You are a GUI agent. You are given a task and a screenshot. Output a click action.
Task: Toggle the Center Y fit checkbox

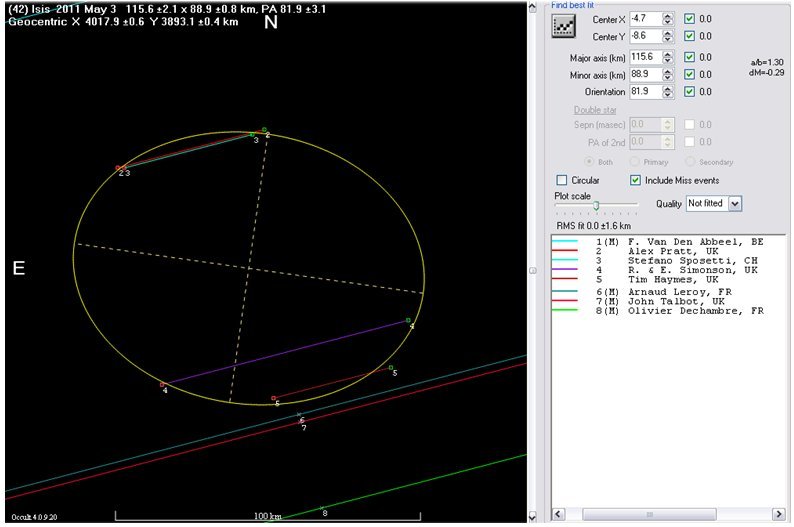click(689, 36)
